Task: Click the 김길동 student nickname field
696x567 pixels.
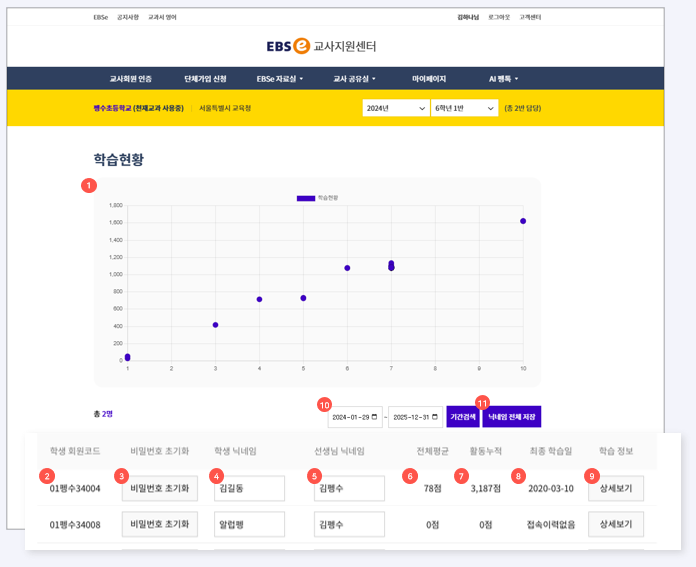Action: click(x=249, y=488)
